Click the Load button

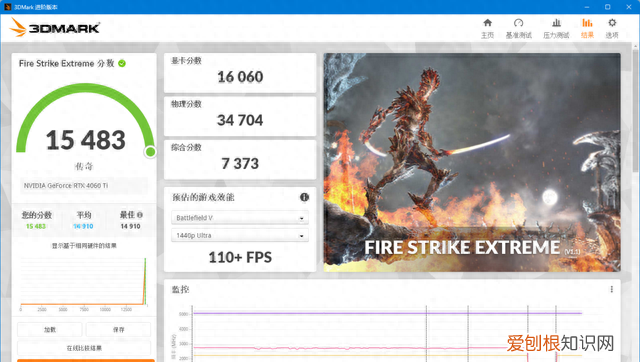[x=49, y=329]
